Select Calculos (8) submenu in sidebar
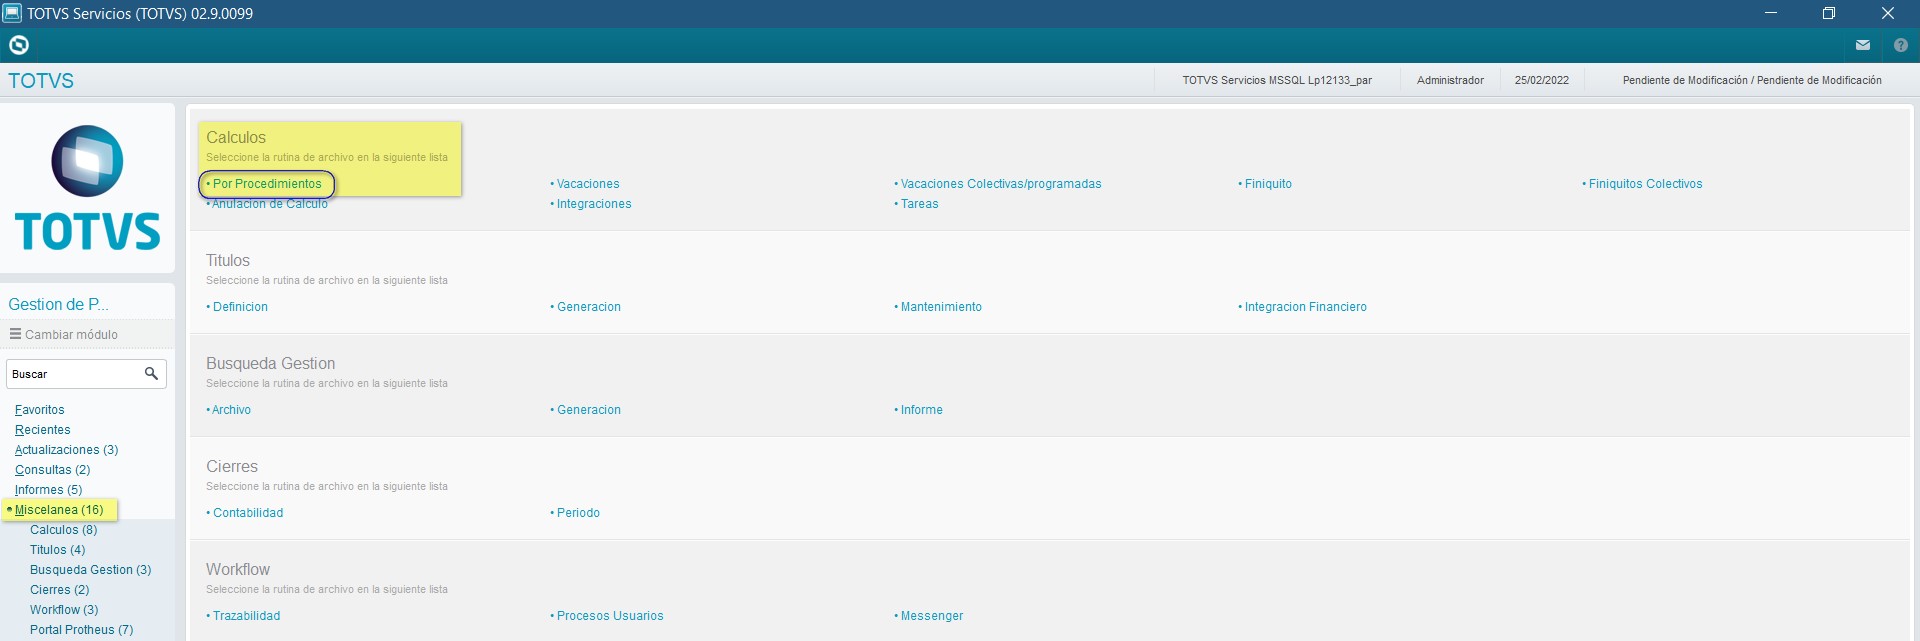This screenshot has height=641, width=1920. point(63,530)
